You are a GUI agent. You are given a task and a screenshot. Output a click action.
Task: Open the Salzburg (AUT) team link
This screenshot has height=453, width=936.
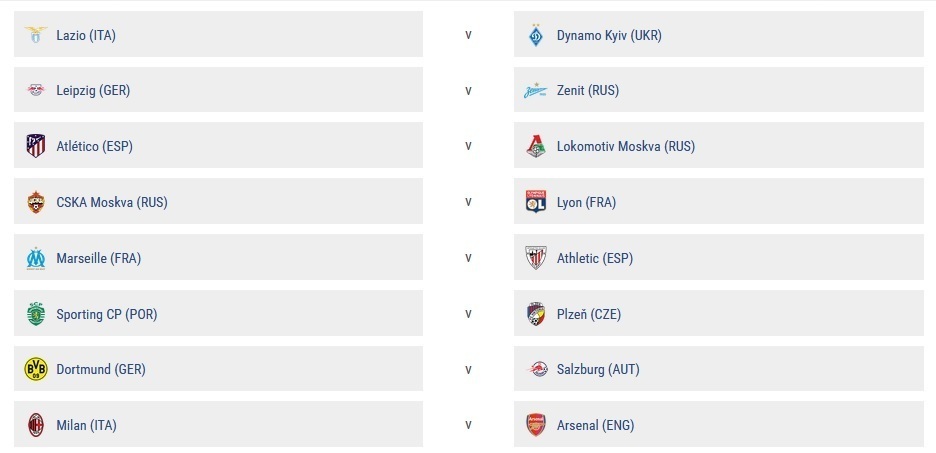coord(598,369)
